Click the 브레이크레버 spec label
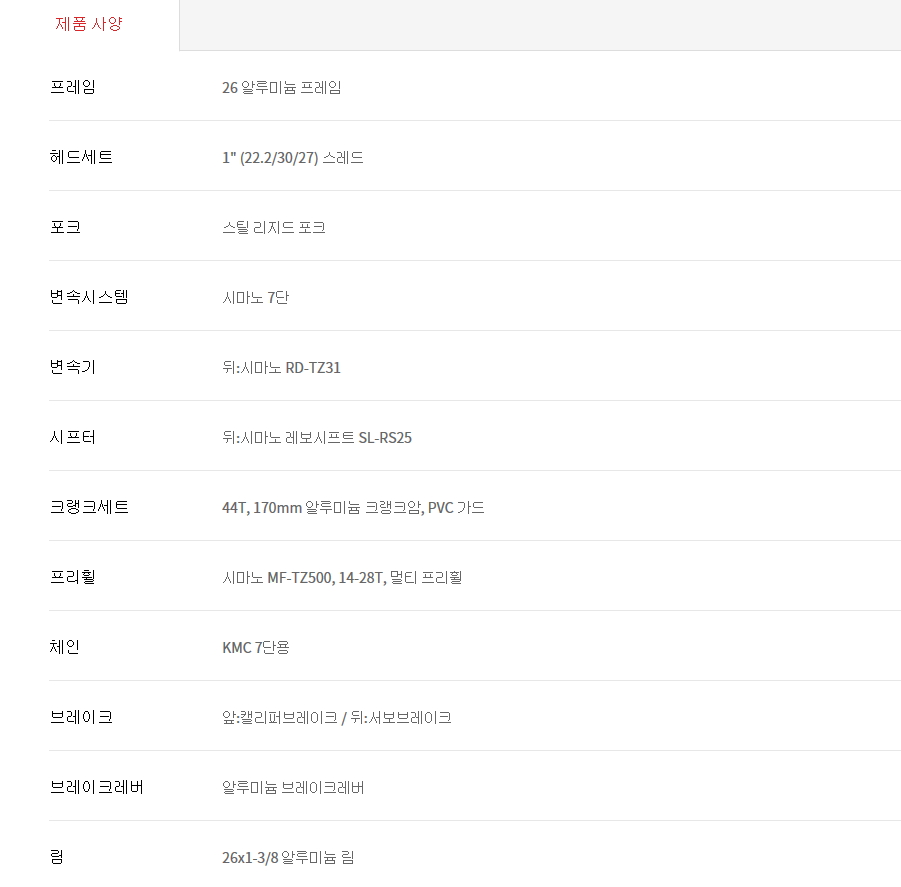 tap(97, 787)
